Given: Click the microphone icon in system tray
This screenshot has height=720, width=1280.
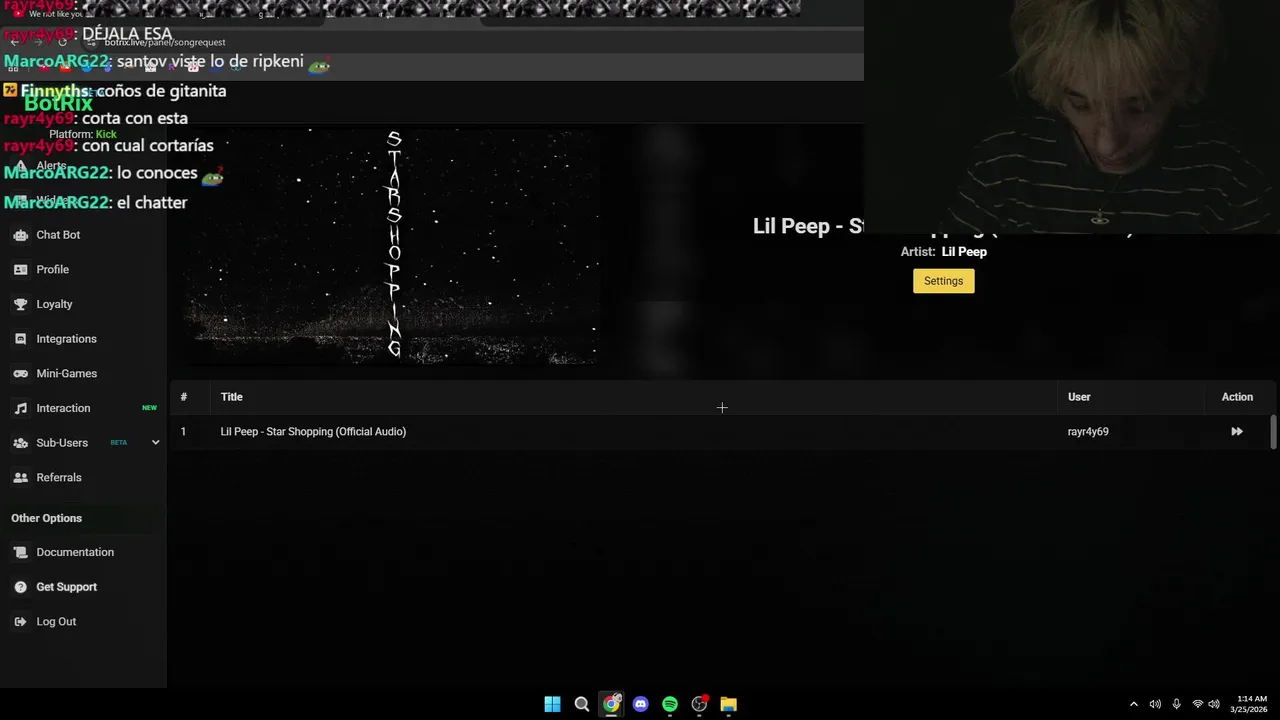Looking at the screenshot, I should tap(1176, 704).
